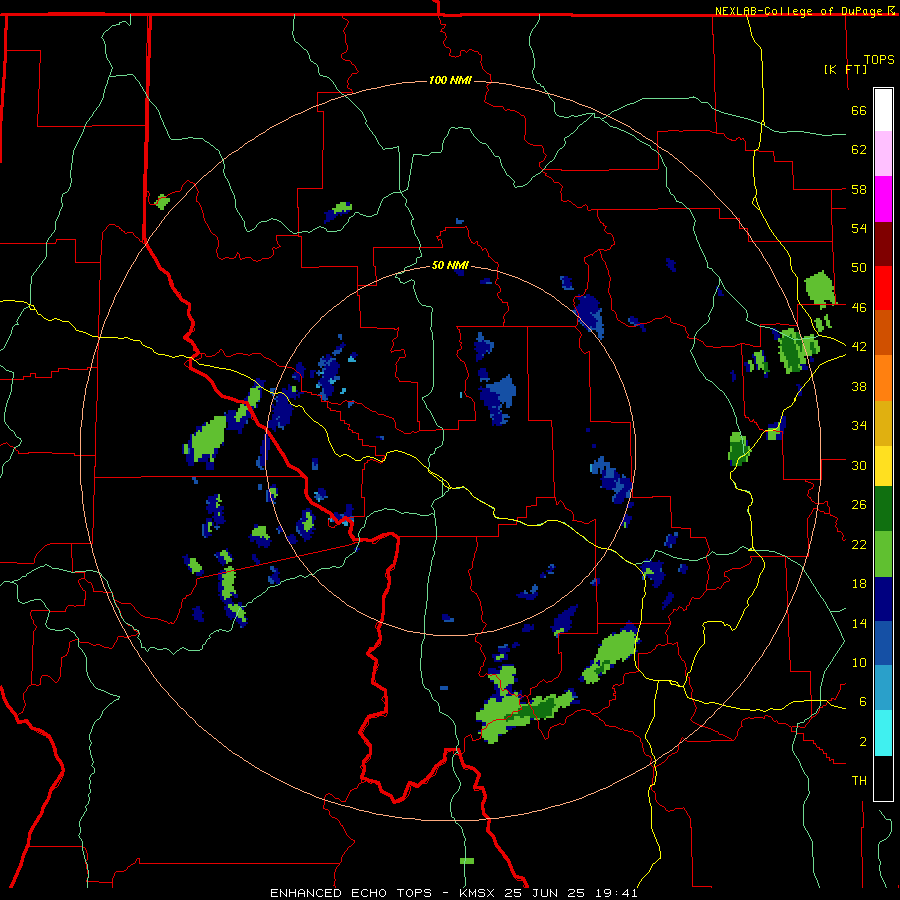This screenshot has height=900, width=900.
Task: Click the magenta legend swatch
Action: [883, 199]
